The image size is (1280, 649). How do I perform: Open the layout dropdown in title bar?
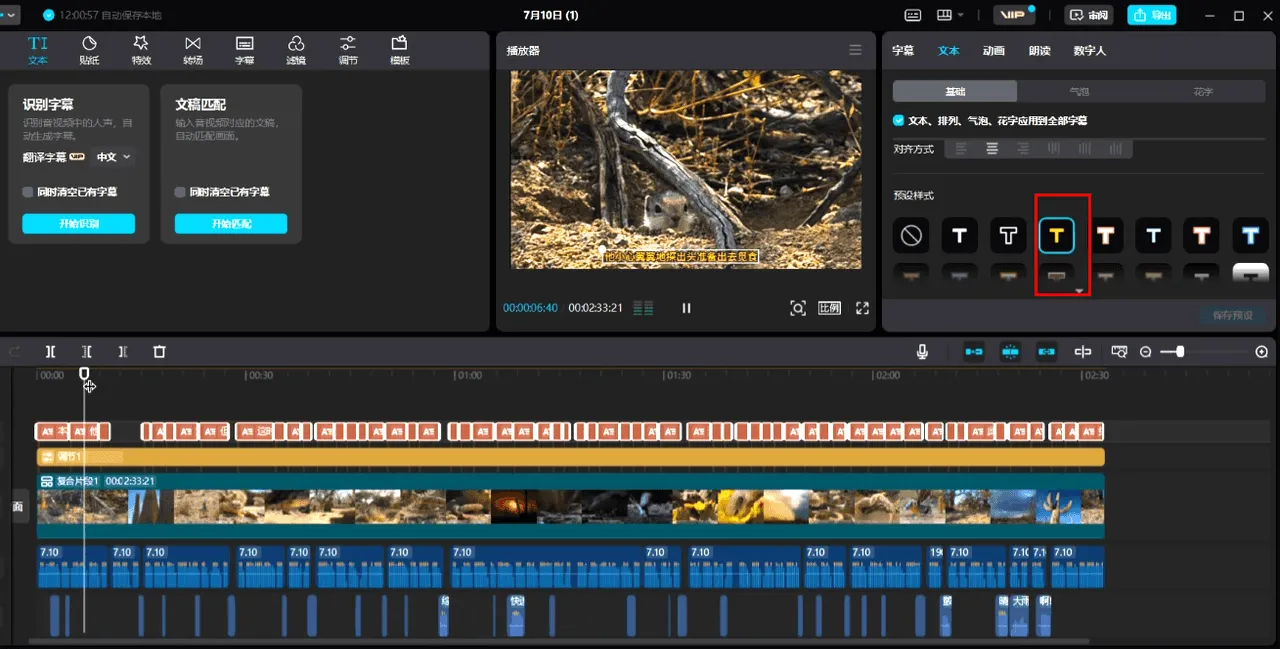coord(950,15)
